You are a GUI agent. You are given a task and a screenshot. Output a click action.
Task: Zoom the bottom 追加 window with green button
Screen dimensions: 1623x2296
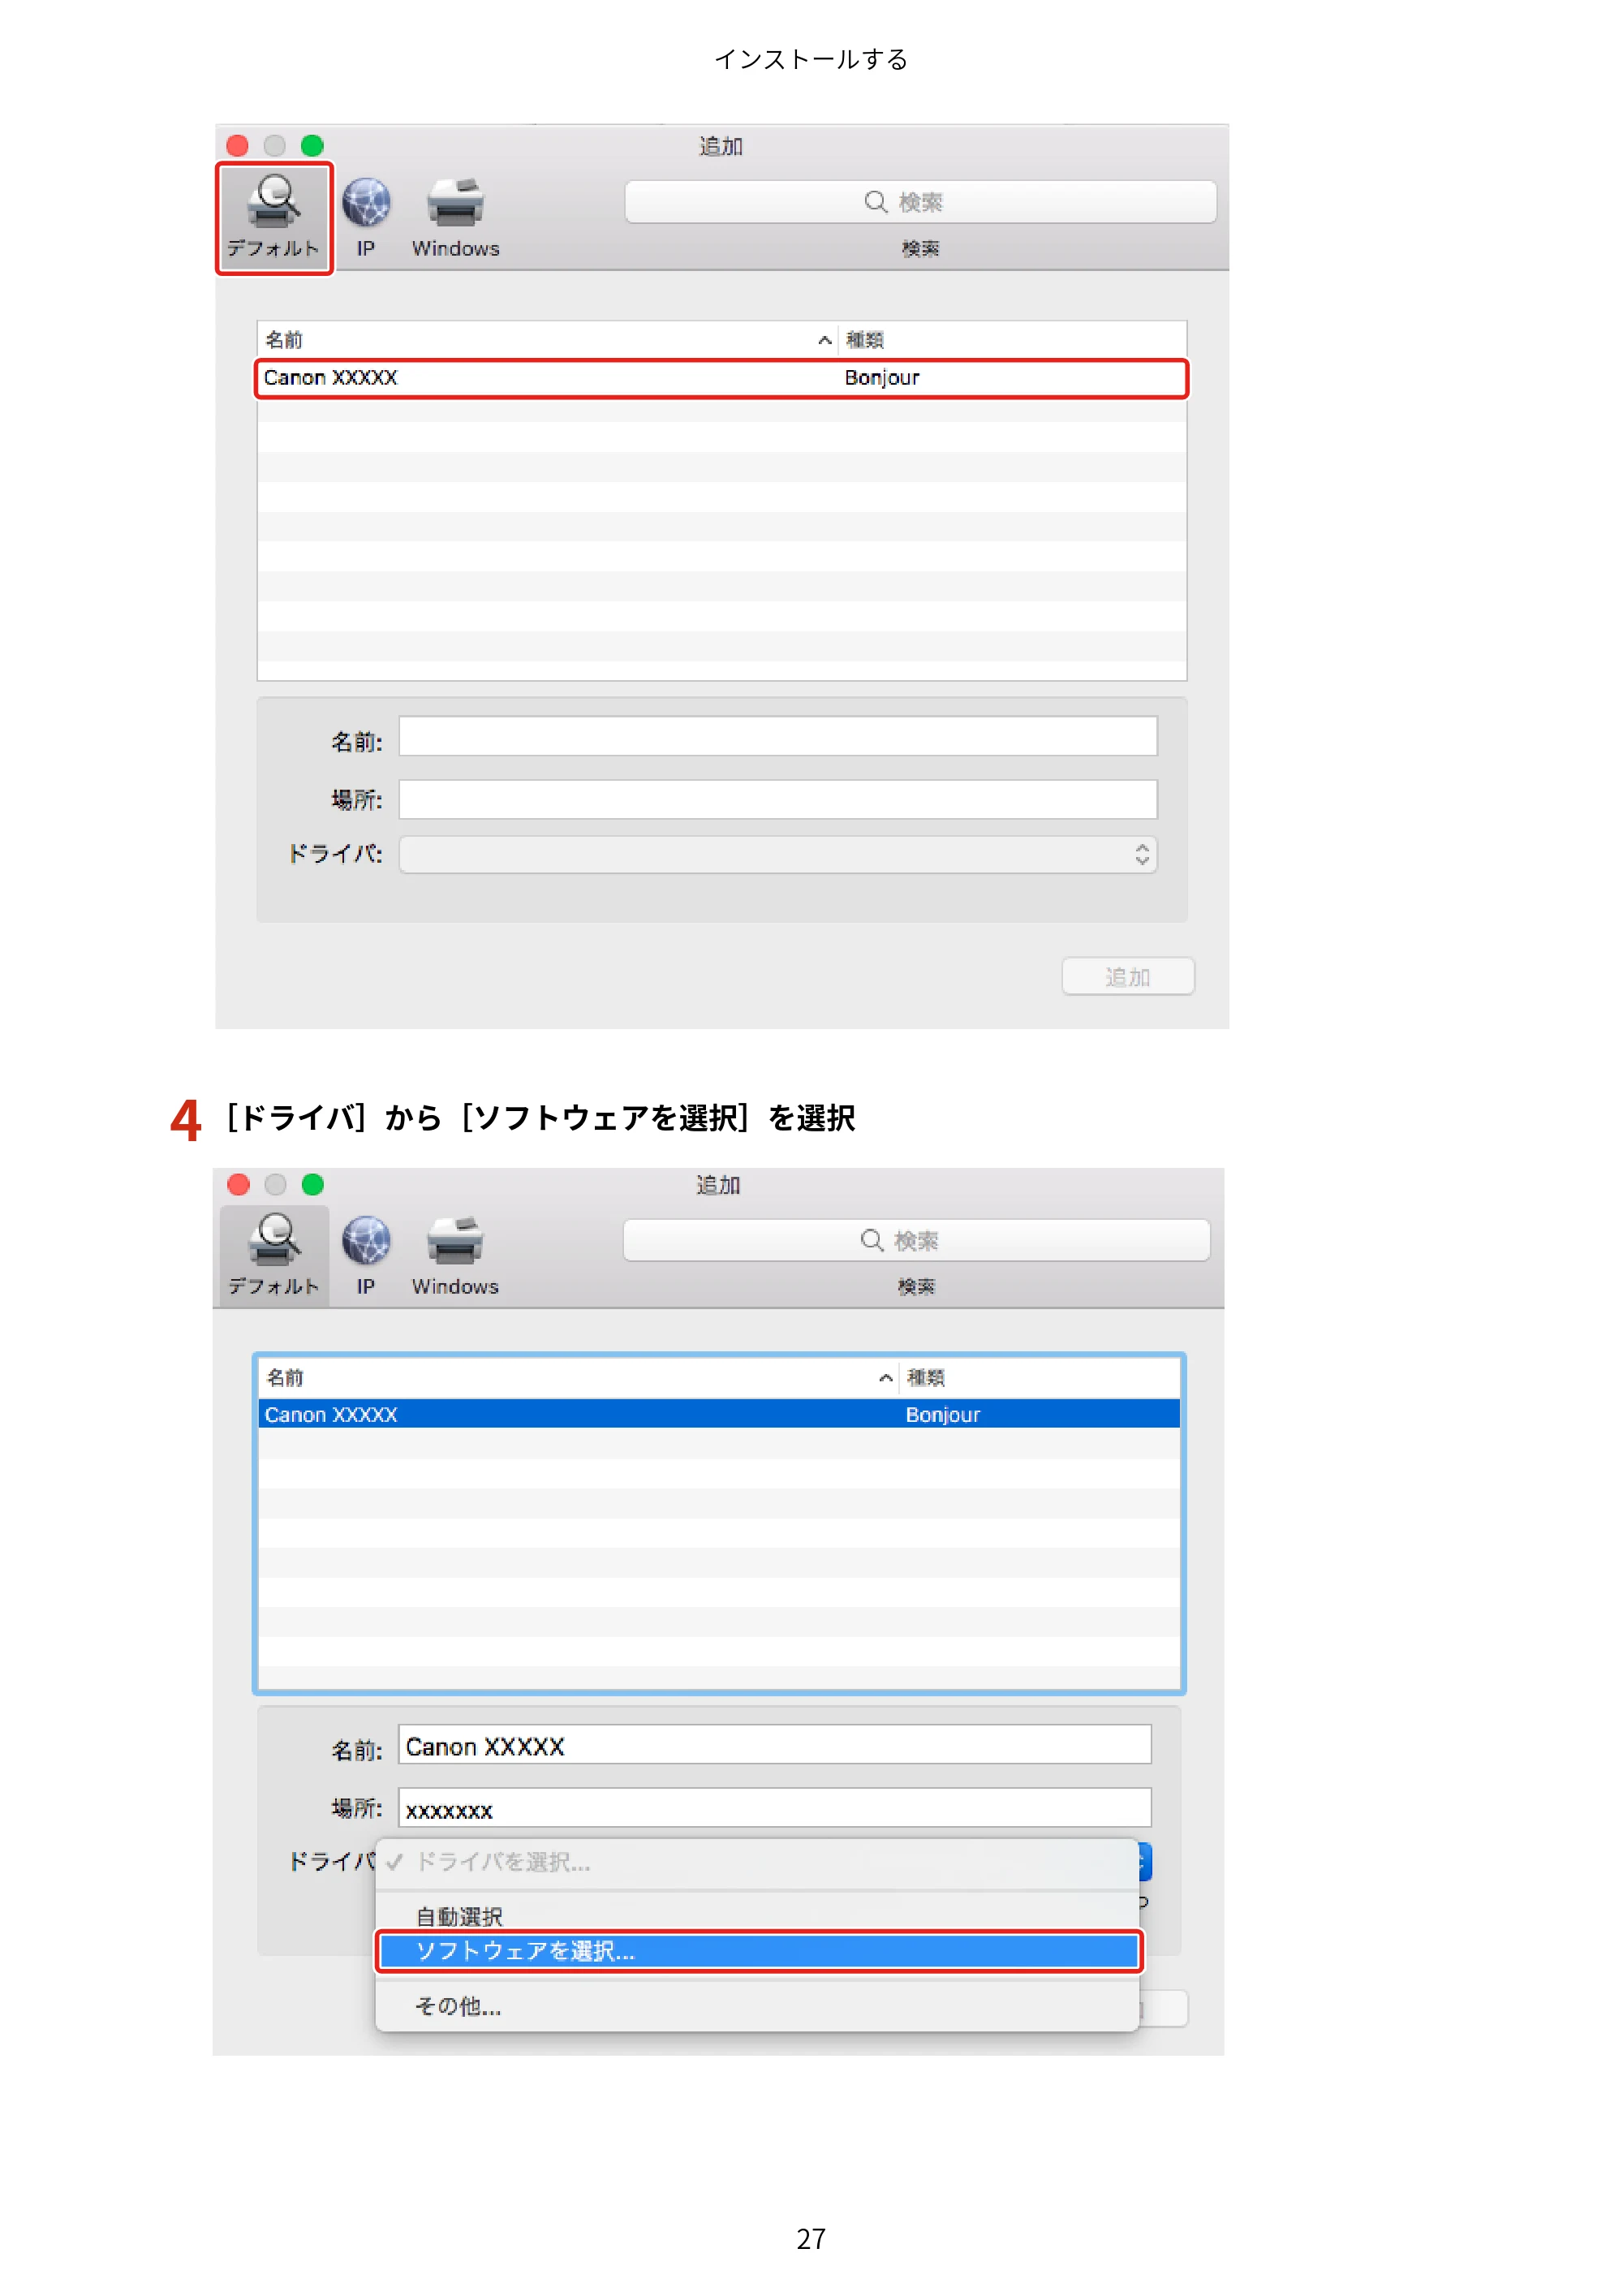pos(312,1185)
